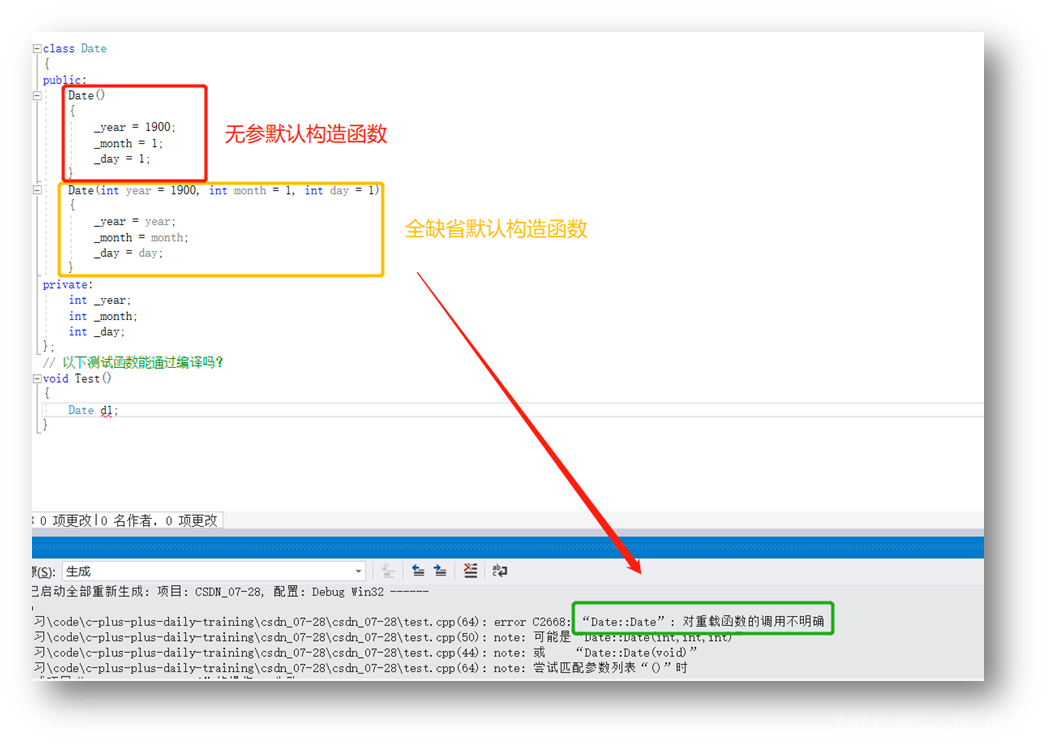Collapse the Date(int year...) constructor block

point(37,190)
